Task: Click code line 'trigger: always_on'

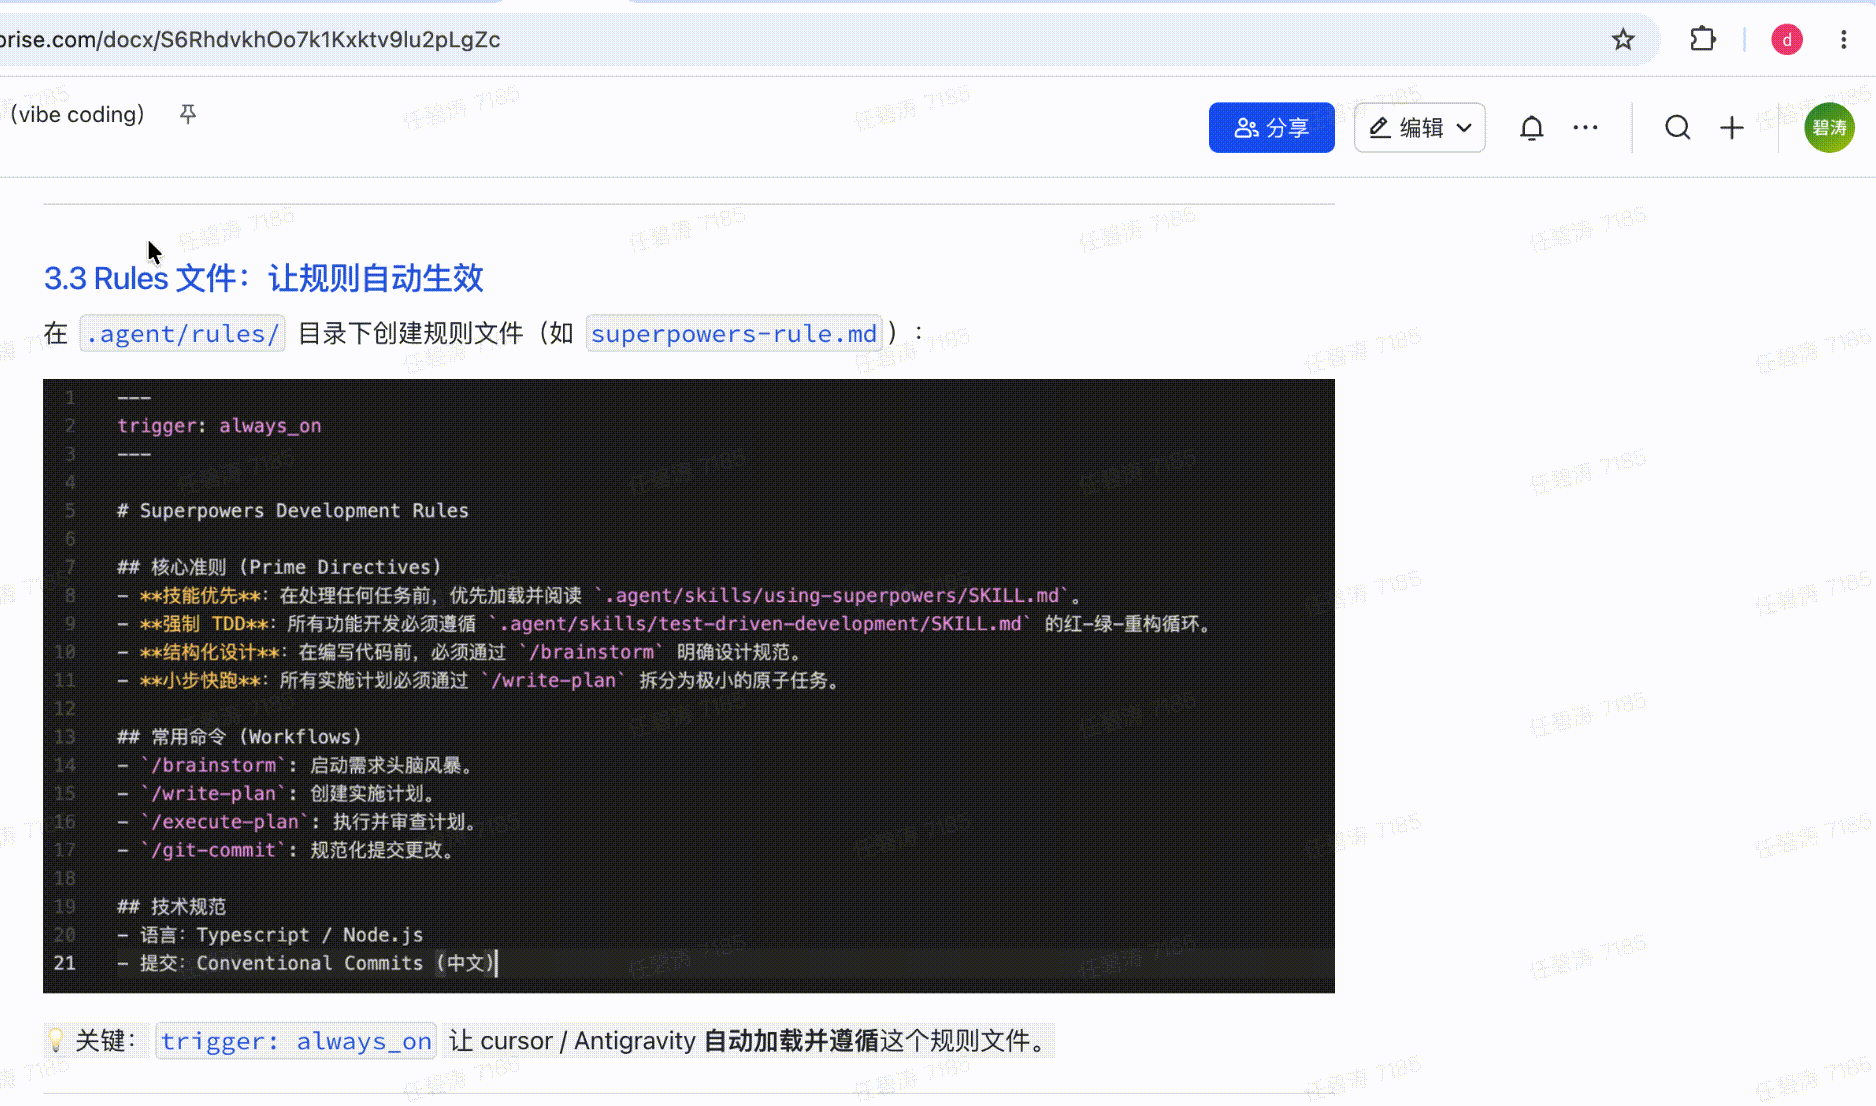Action: (219, 426)
